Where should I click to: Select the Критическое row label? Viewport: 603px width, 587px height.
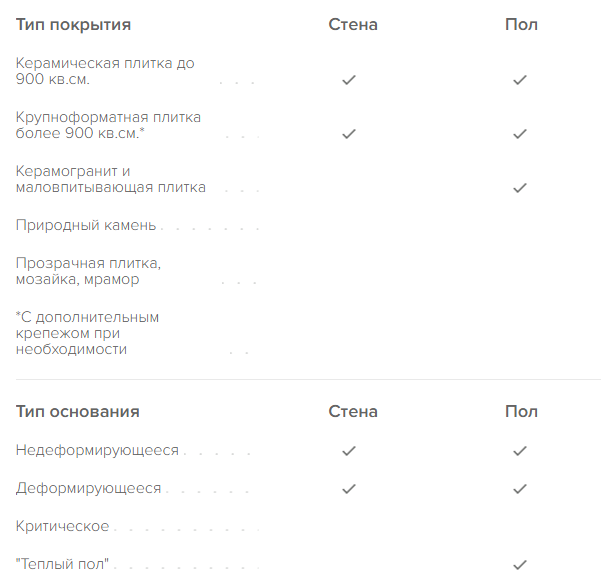click(x=62, y=526)
